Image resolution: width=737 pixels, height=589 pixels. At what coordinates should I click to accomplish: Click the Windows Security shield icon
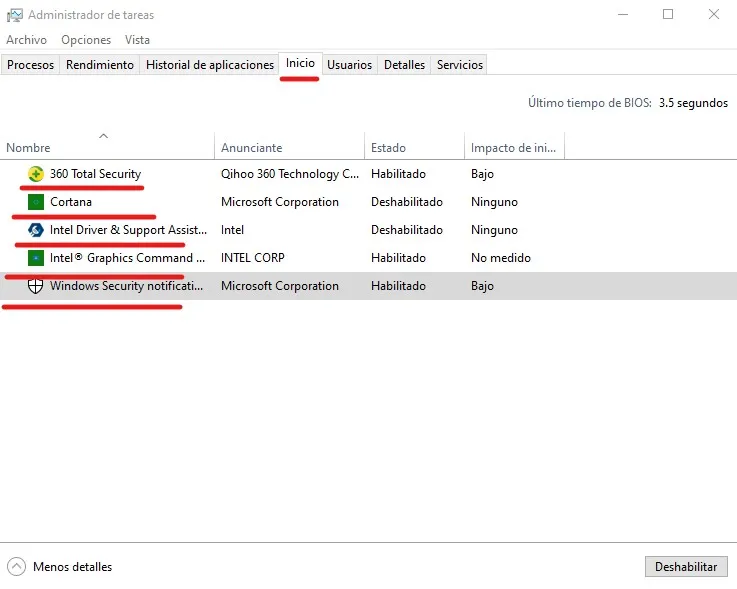pos(36,286)
